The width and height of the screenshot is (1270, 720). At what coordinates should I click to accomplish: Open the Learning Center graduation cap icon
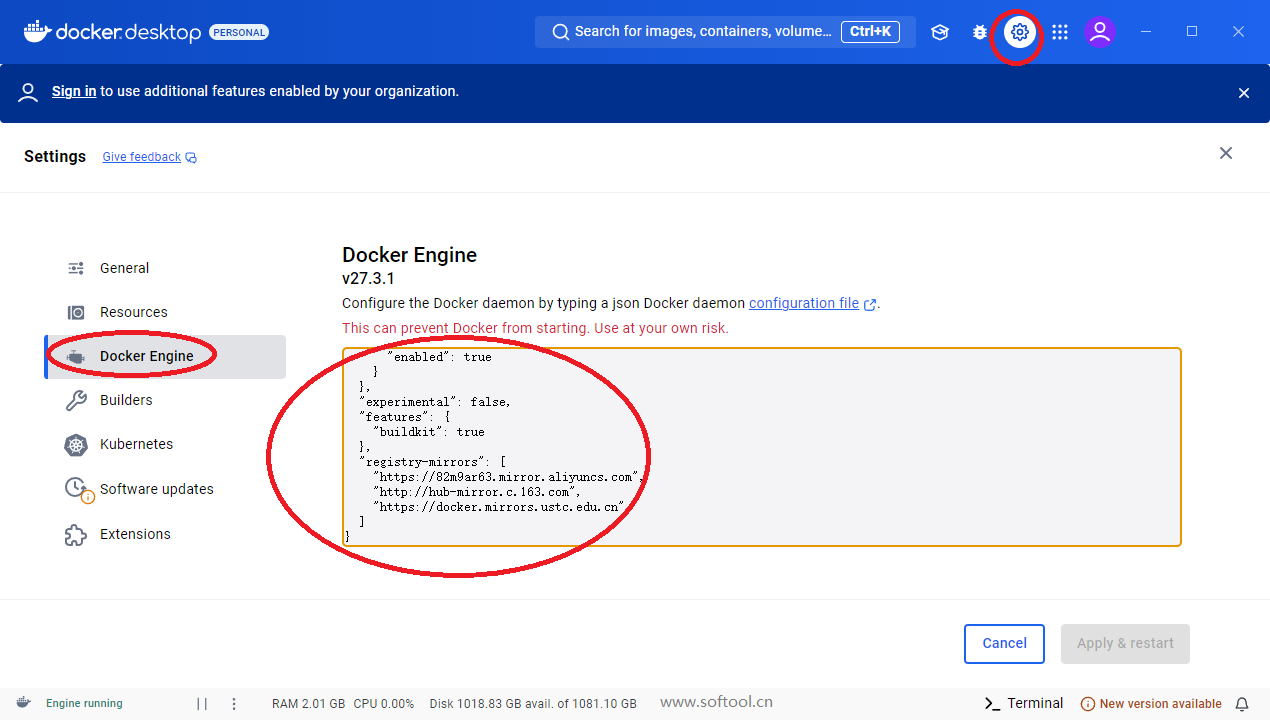[x=939, y=32]
